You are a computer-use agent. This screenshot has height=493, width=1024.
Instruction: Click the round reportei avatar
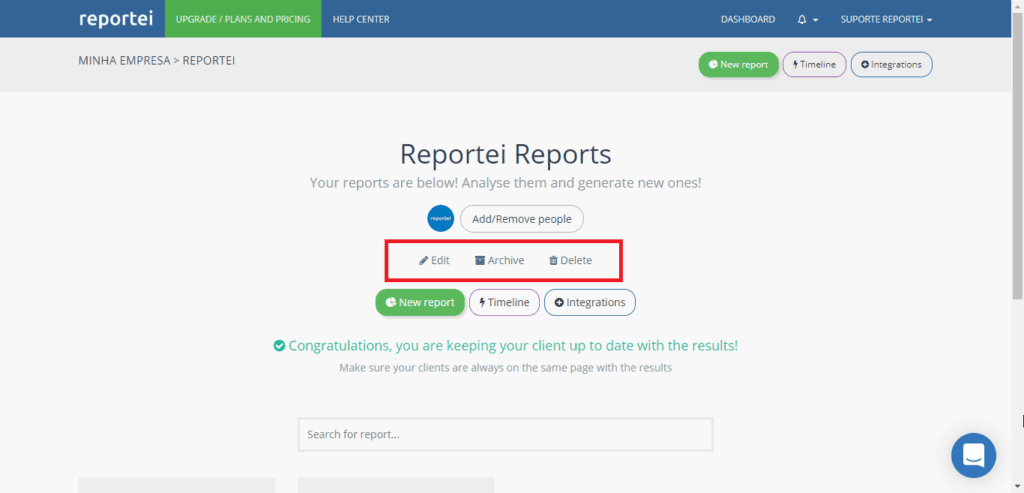[x=441, y=219]
